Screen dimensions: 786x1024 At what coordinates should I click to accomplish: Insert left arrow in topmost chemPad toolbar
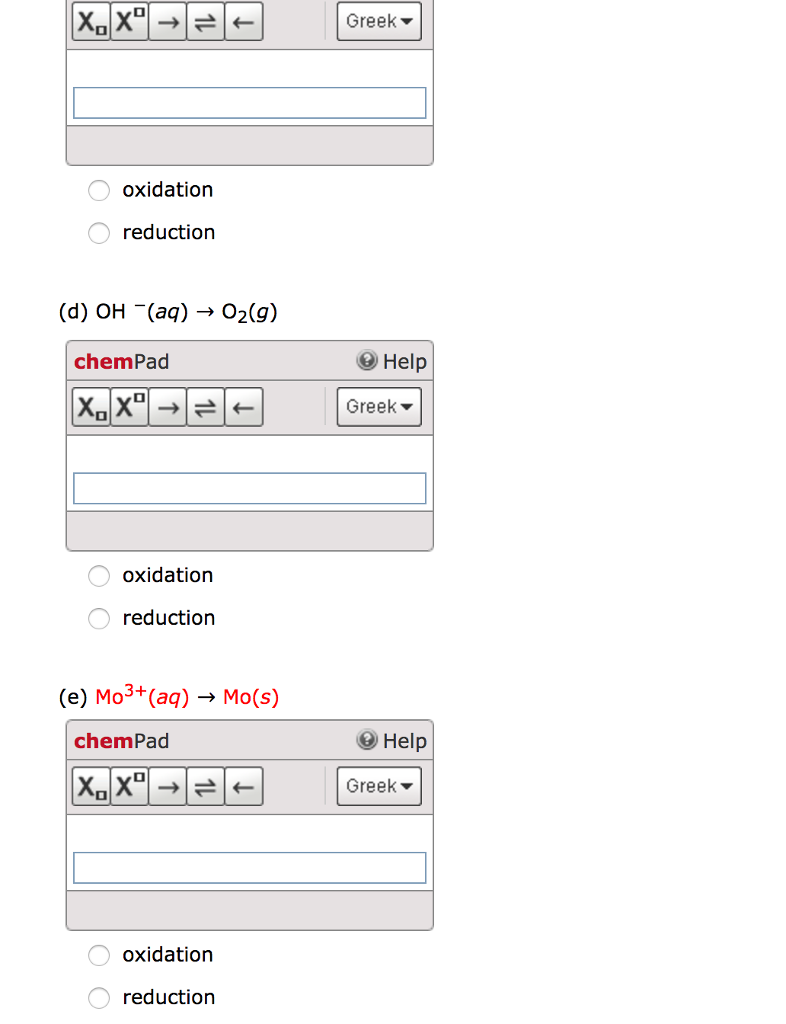(x=243, y=21)
